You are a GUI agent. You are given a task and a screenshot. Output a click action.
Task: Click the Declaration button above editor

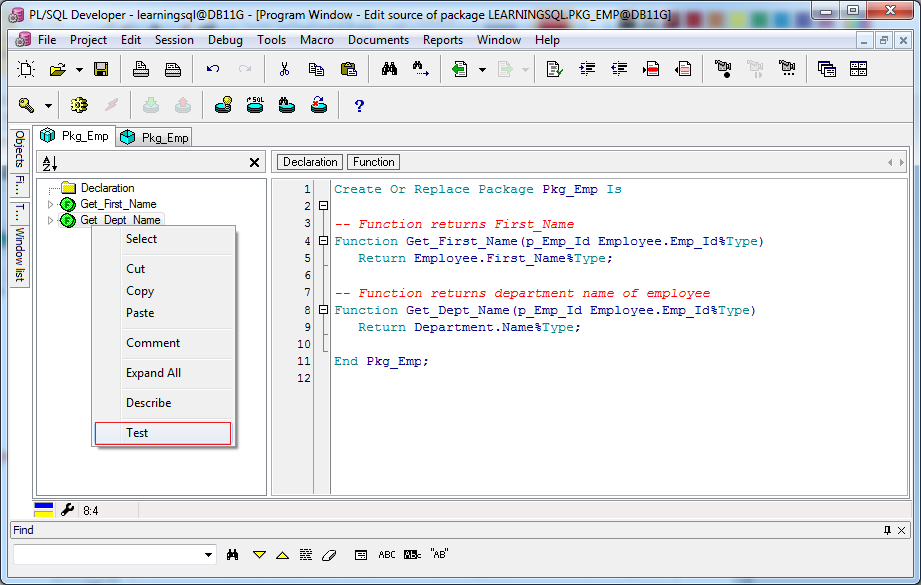[x=310, y=162]
